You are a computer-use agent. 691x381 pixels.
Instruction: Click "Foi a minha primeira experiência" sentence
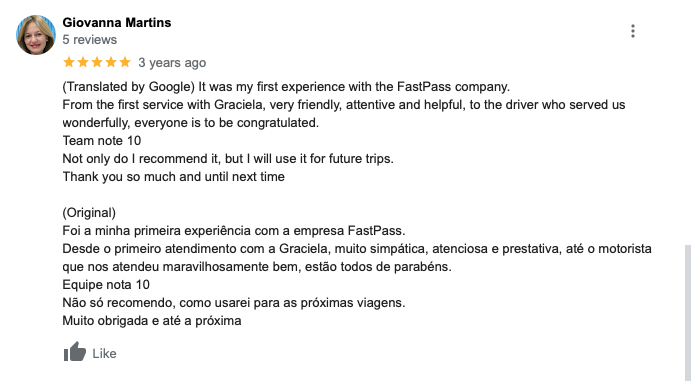coord(234,231)
